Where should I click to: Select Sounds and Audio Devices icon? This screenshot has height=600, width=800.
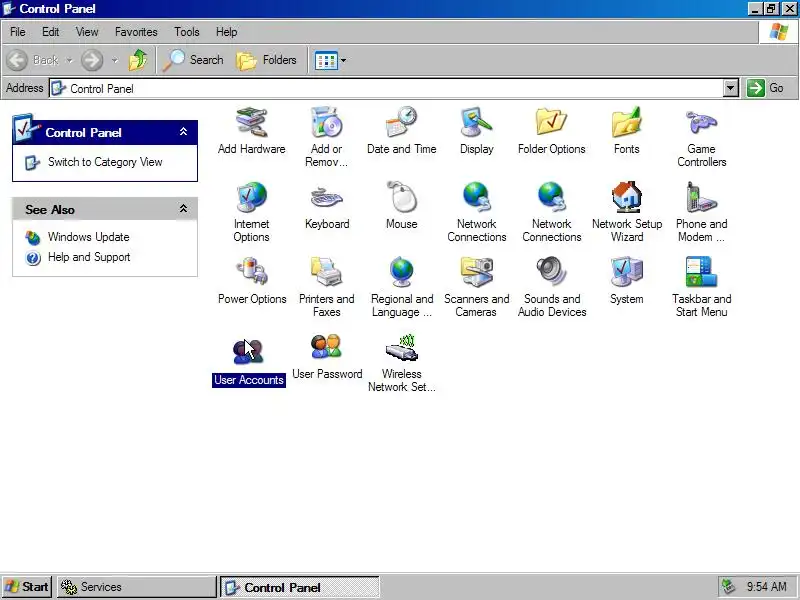[552, 272]
